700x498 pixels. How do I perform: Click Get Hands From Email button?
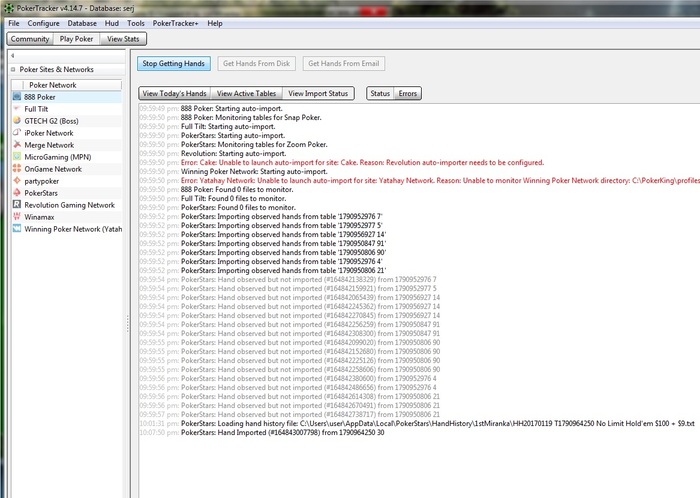tap(344, 63)
